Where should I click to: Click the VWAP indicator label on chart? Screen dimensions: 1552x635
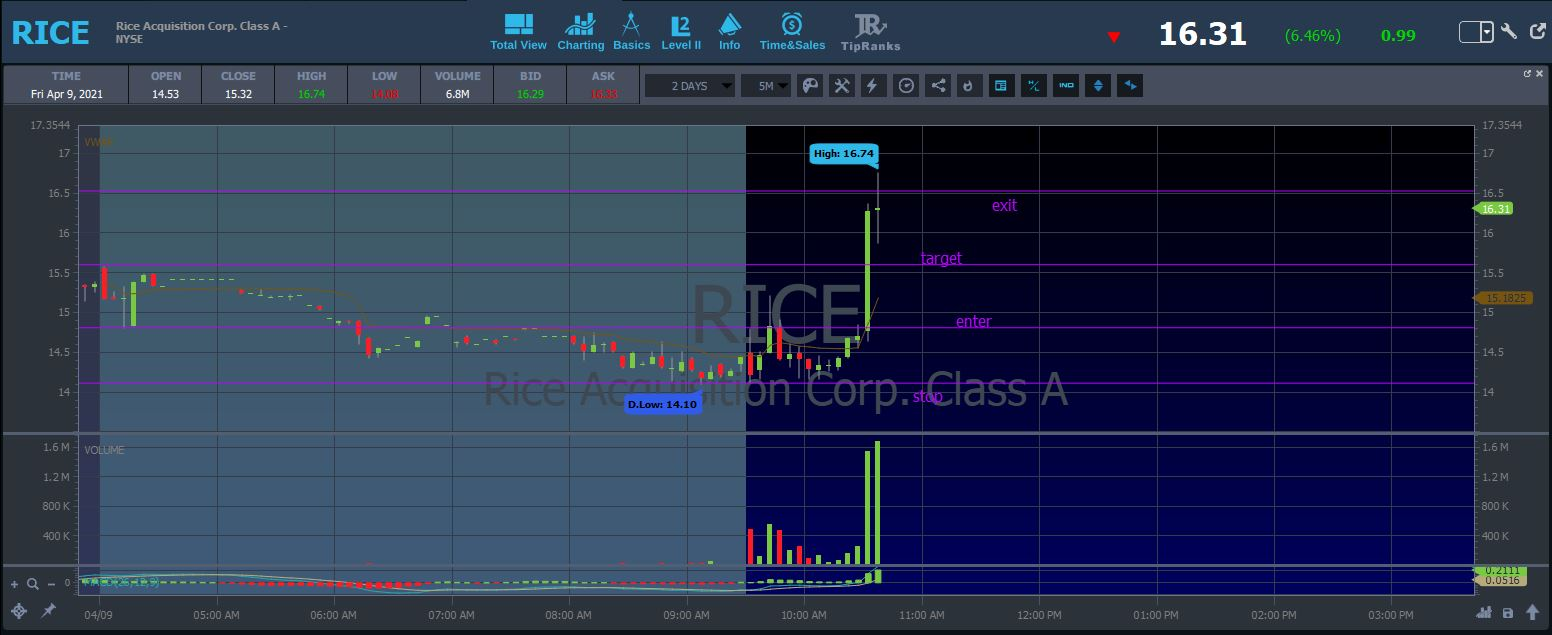coord(98,142)
